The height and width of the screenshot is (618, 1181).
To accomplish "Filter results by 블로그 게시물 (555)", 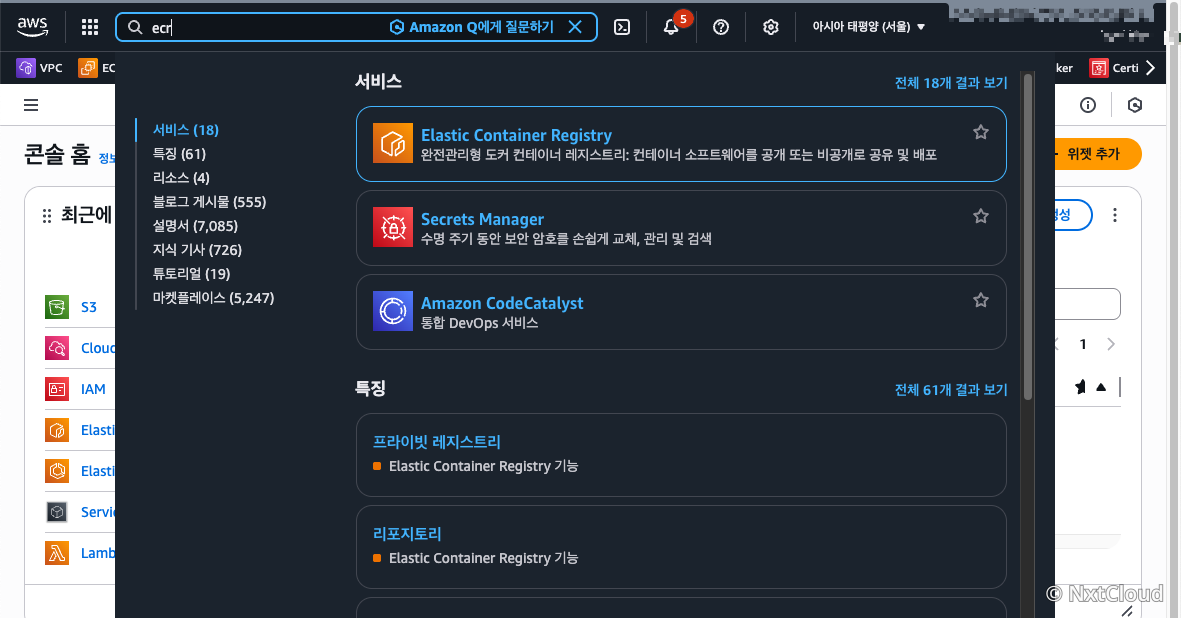I will click(209, 202).
